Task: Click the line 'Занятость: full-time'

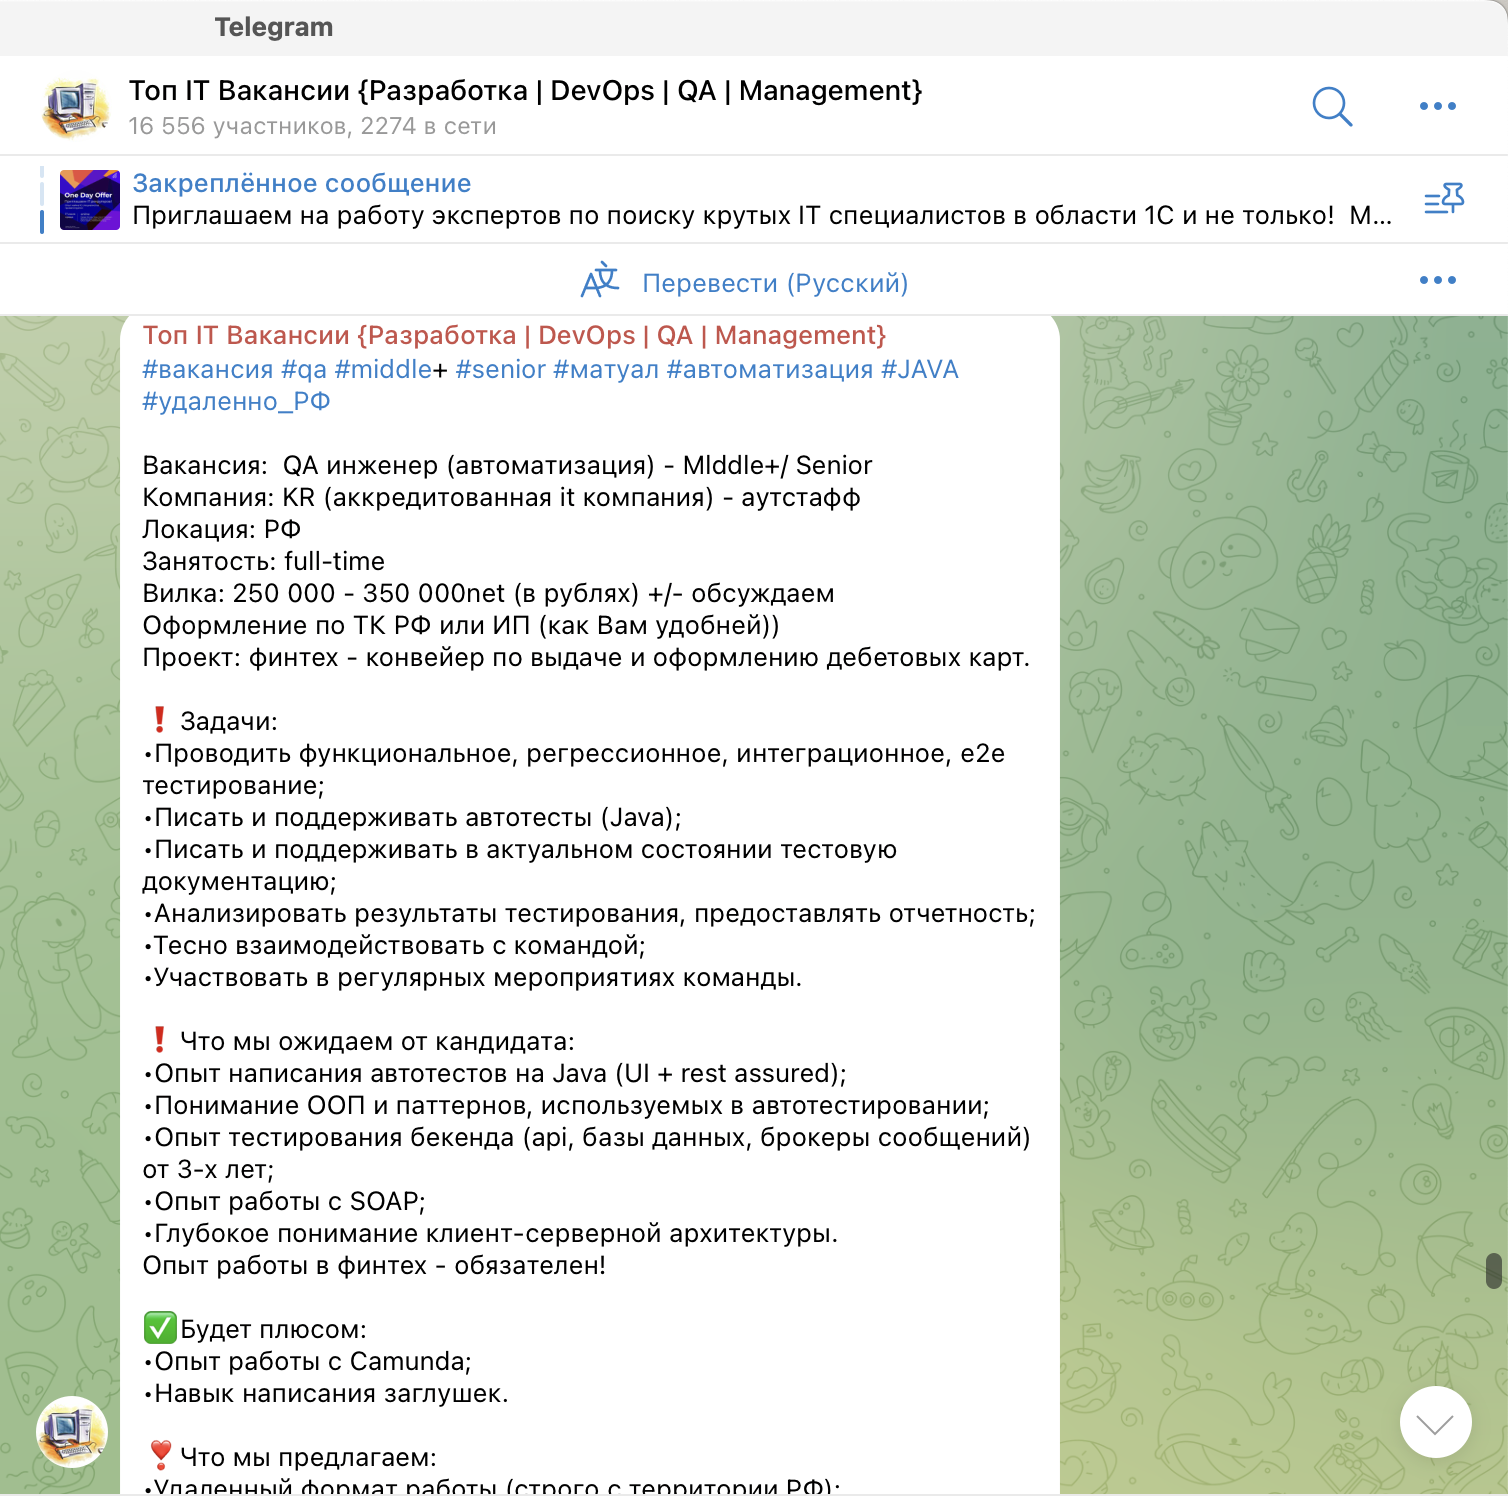Action: tap(264, 561)
